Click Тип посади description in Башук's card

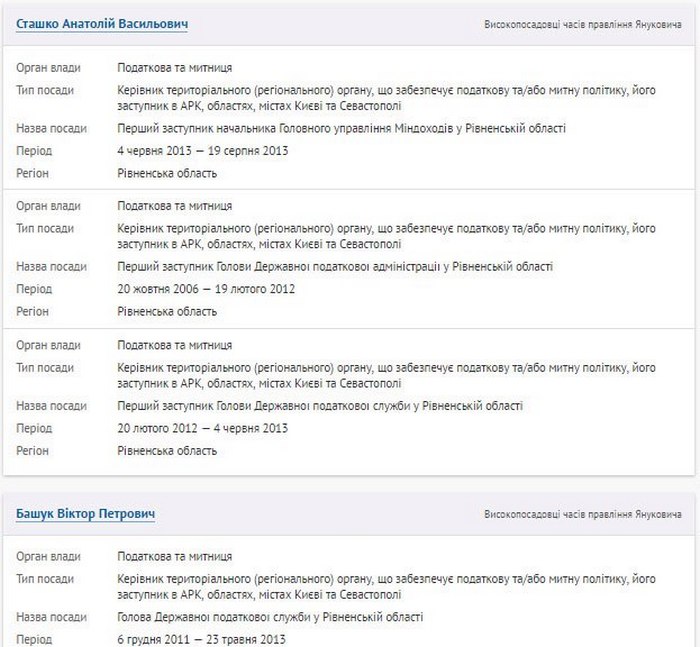point(386,587)
